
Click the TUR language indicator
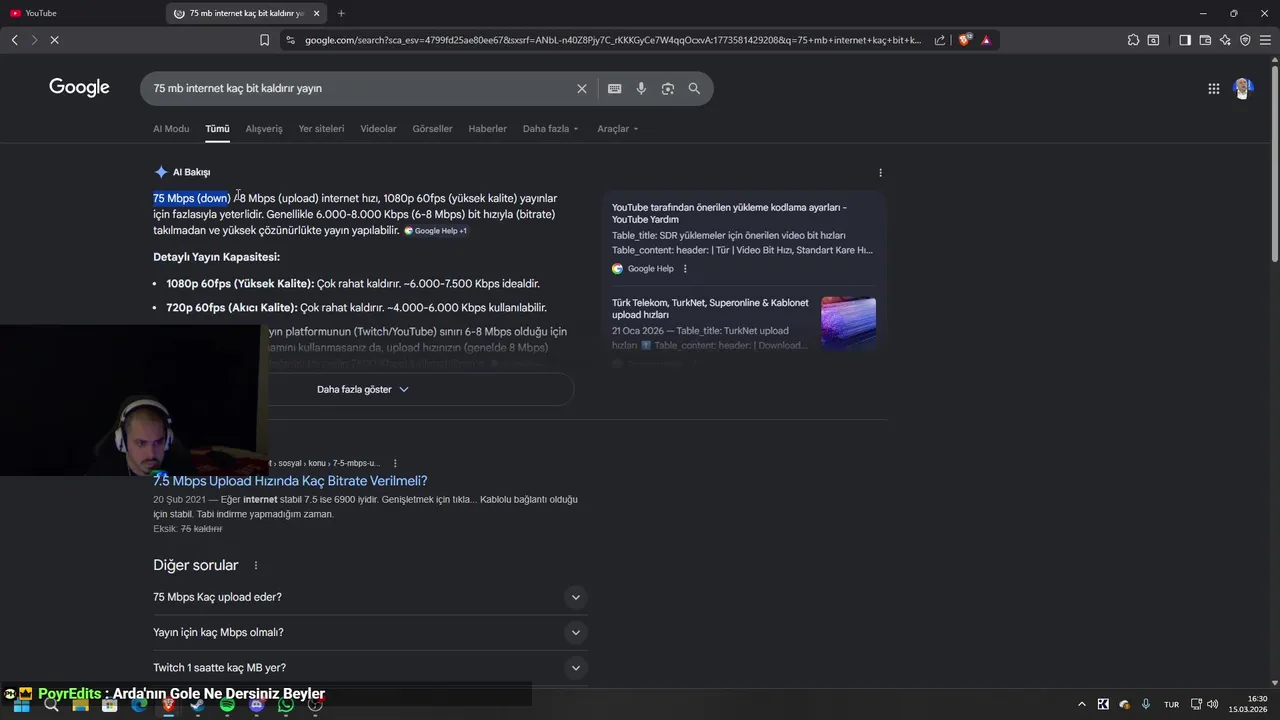(1171, 704)
